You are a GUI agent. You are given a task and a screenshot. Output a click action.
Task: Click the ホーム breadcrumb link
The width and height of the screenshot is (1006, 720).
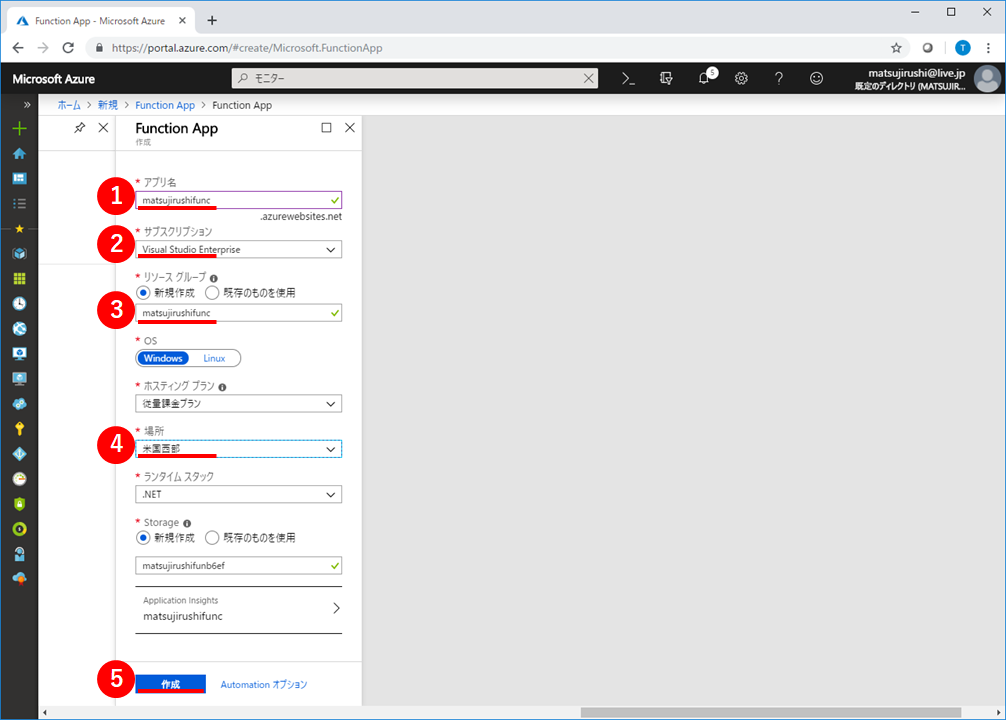[x=69, y=105]
